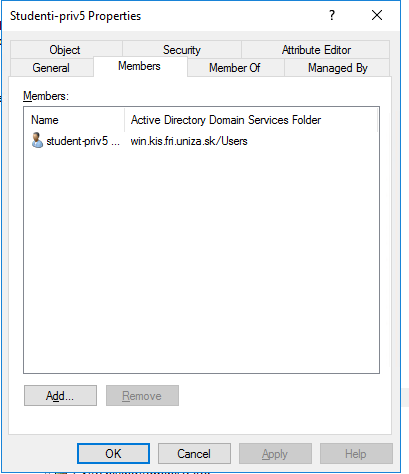The width and height of the screenshot is (409, 474).
Task: Click the Apply button
Action: [275, 453]
